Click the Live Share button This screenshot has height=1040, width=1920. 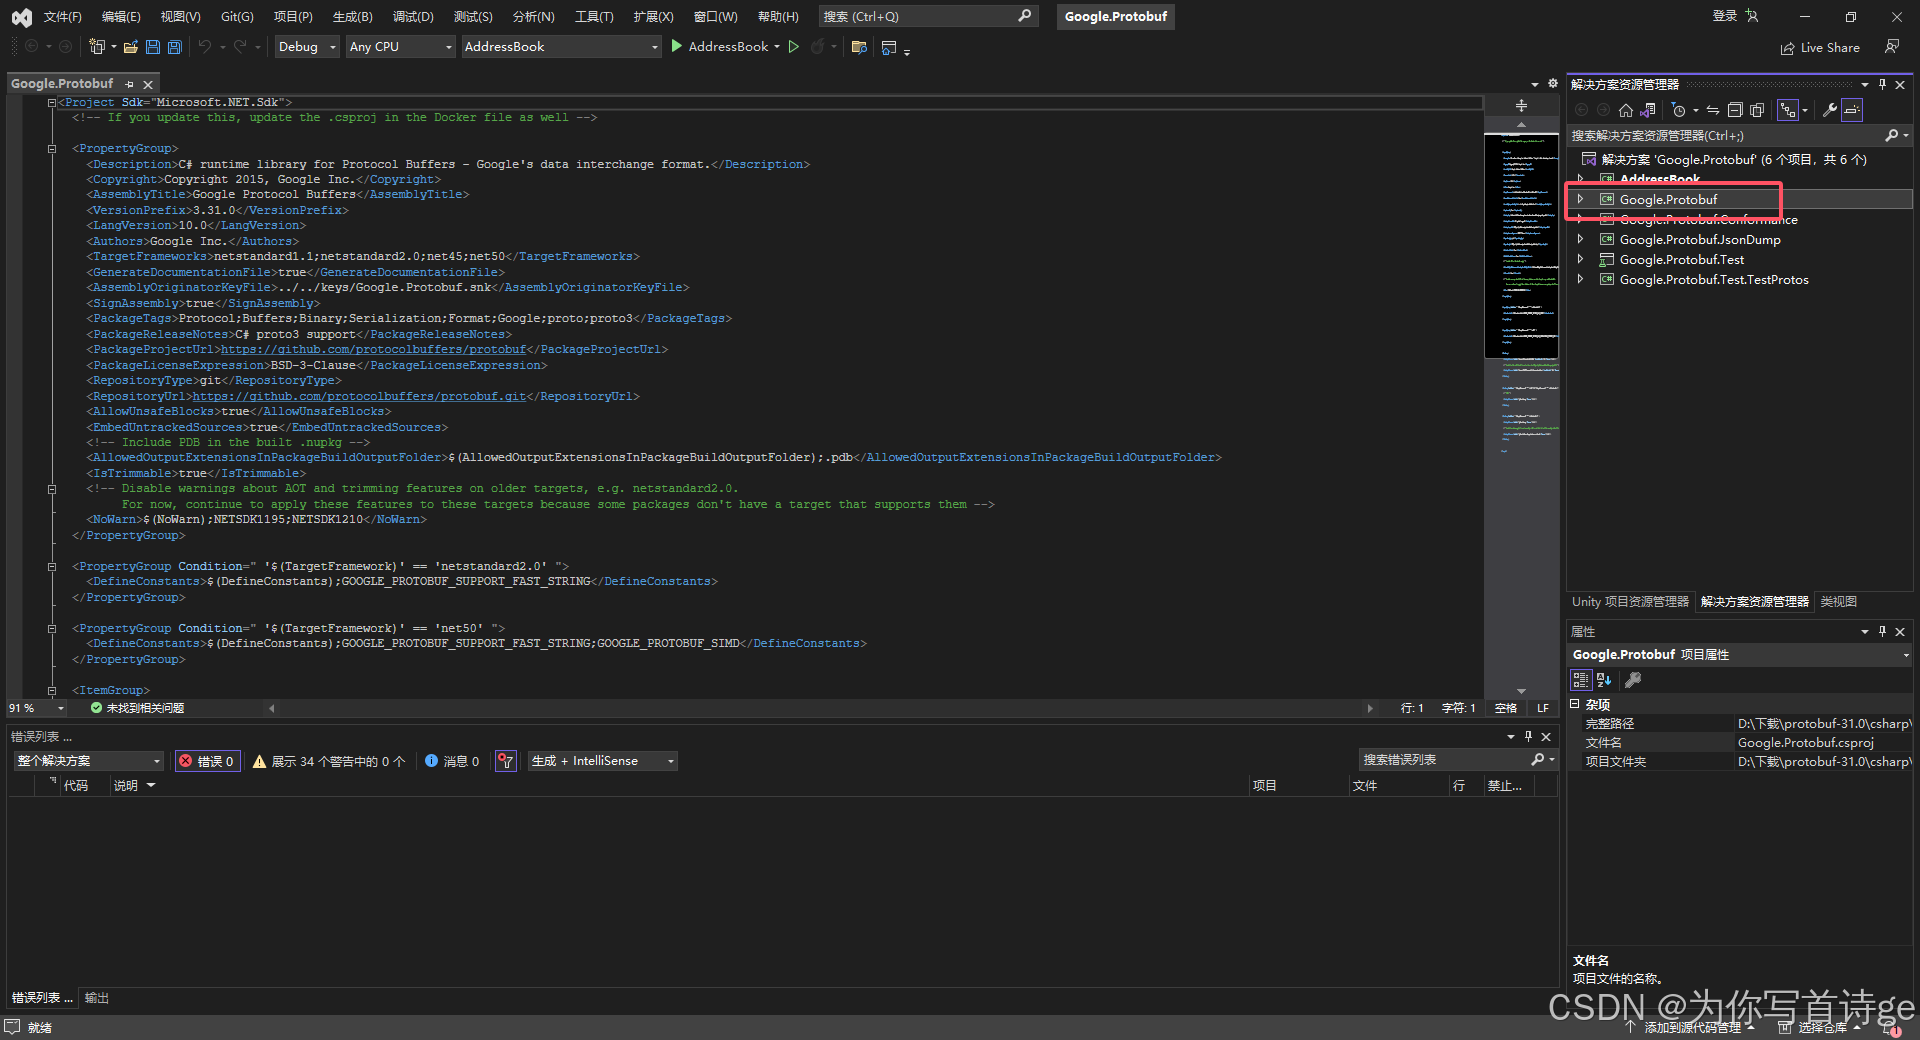[1820, 48]
